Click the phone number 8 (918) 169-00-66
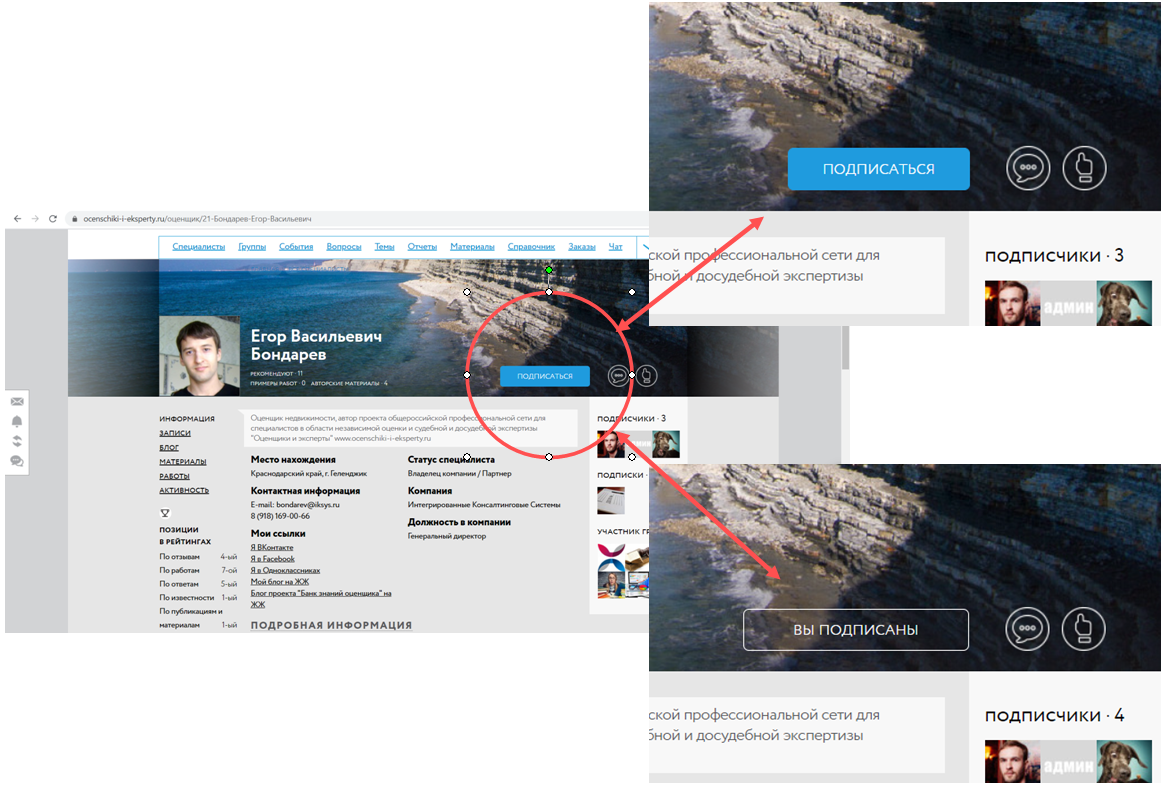Image resolution: width=1164 pixels, height=786 pixels. point(280,516)
